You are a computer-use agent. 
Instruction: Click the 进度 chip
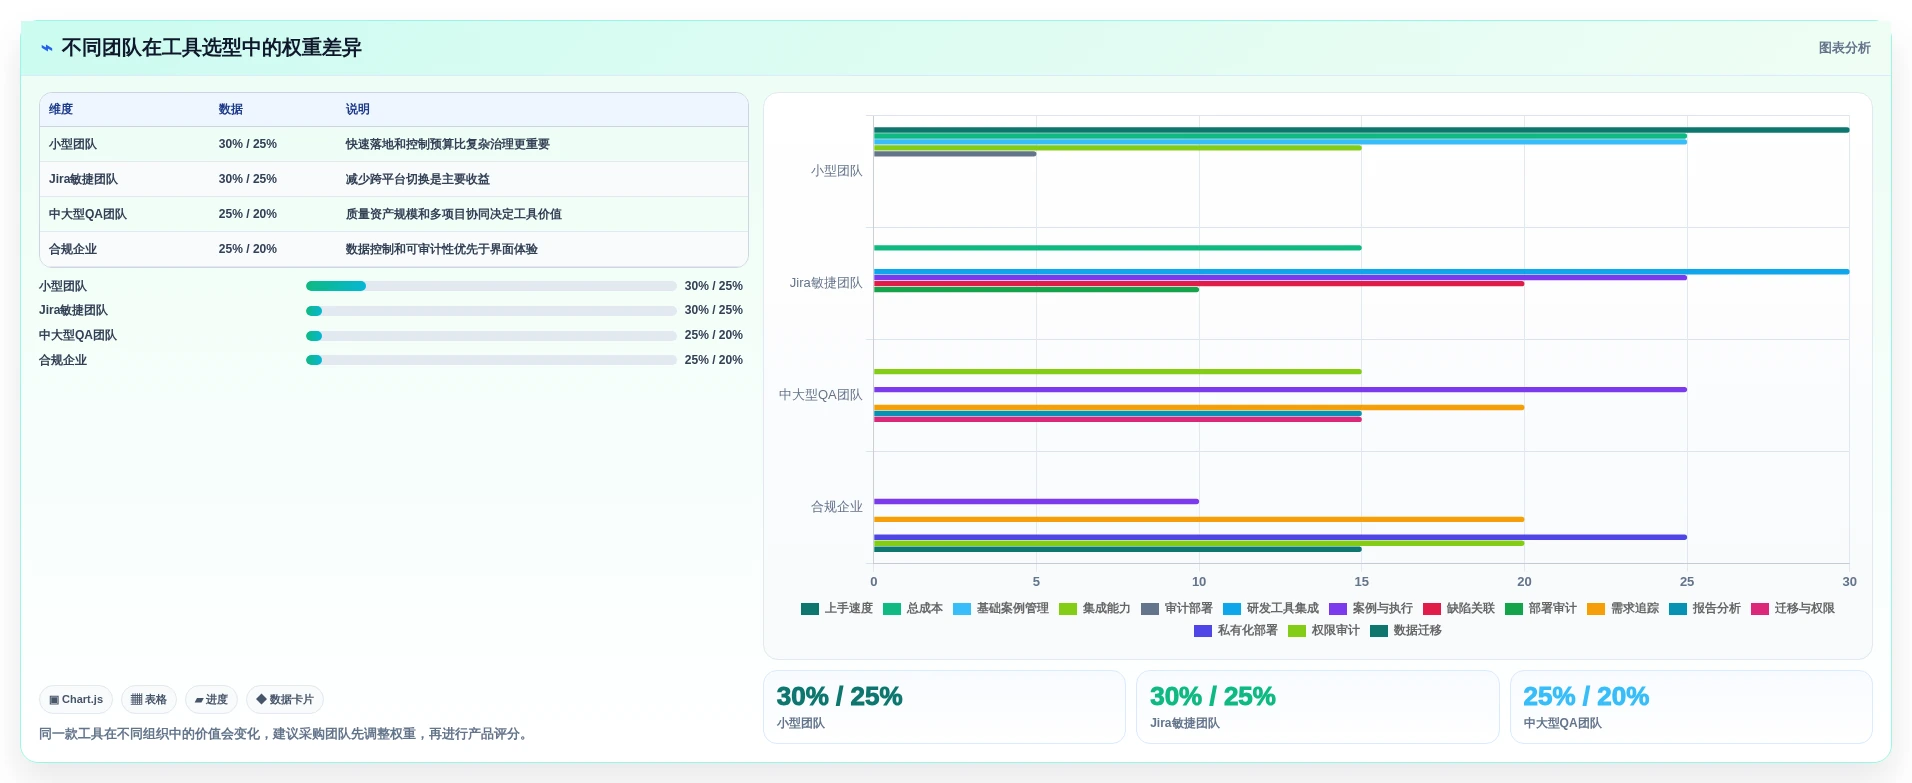[x=211, y=700]
